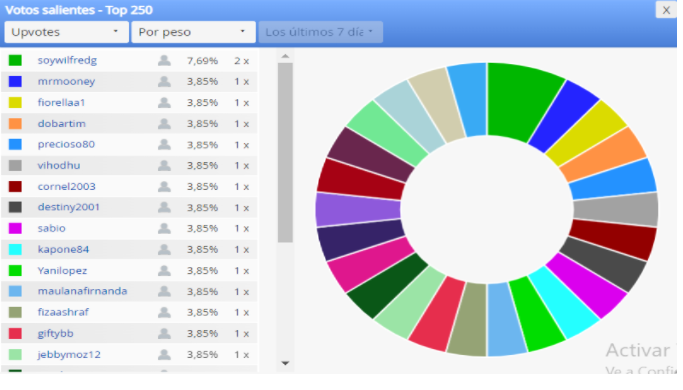Screen dimensions: 683x390
Task: Click the person icon next to kapone84
Action: click(164, 249)
